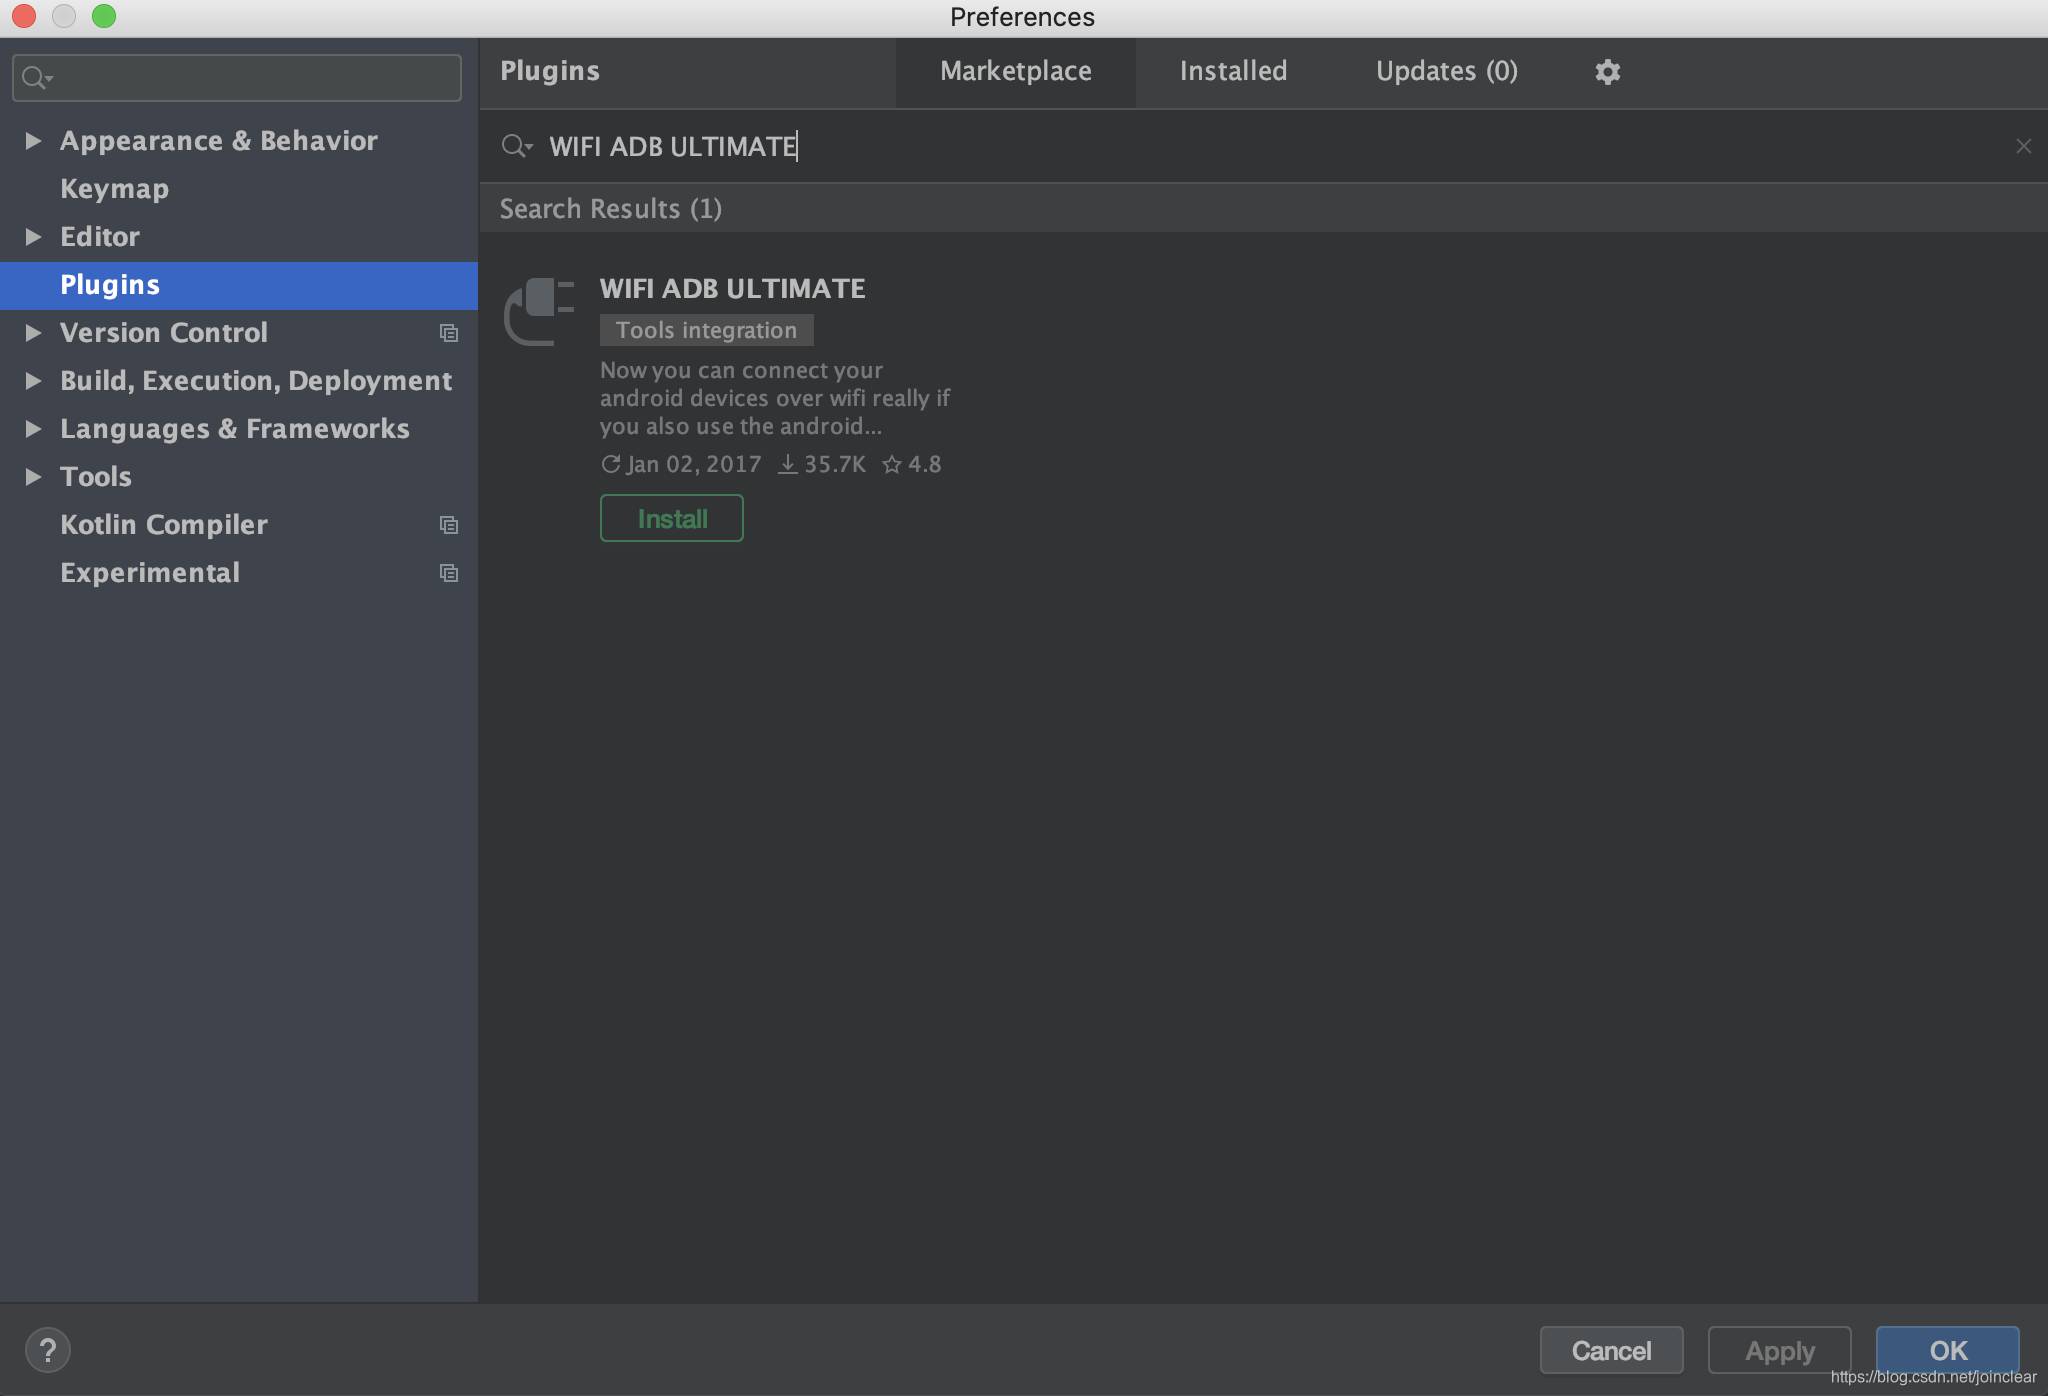Image resolution: width=2048 pixels, height=1396 pixels.
Task: Click the plugin downloads count icon
Action: pos(788,464)
